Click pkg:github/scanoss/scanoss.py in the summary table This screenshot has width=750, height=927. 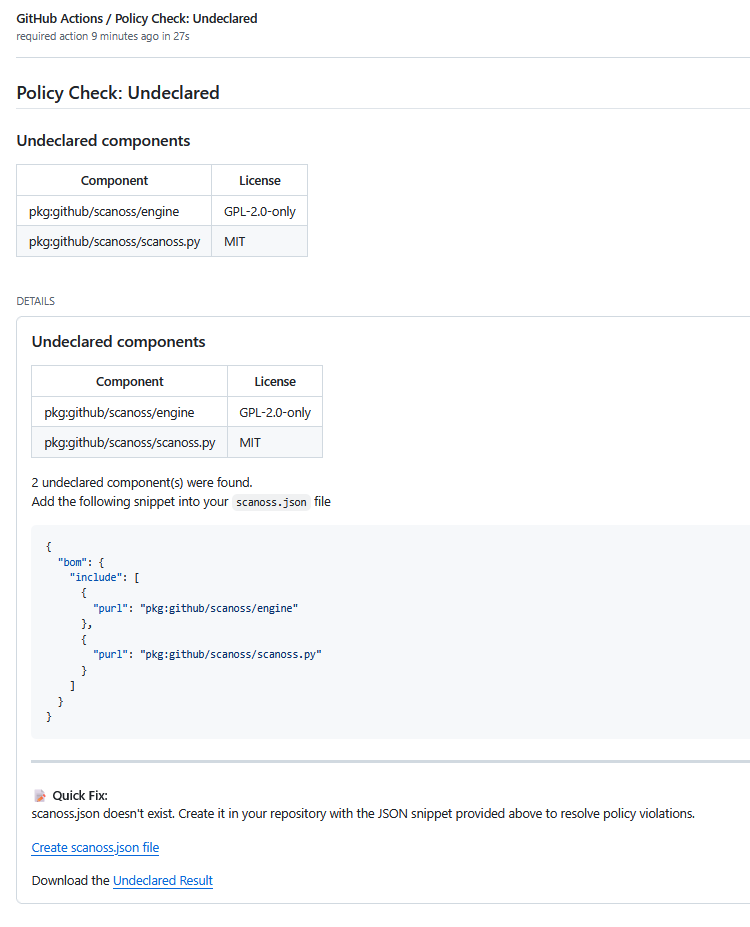115,241
